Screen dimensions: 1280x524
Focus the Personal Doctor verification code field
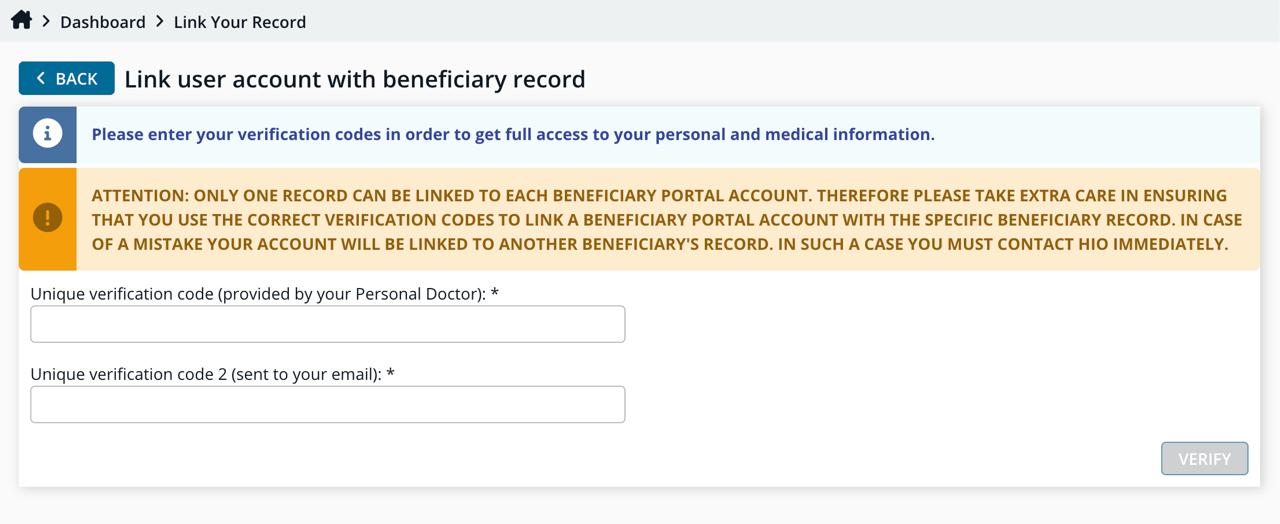[328, 324]
